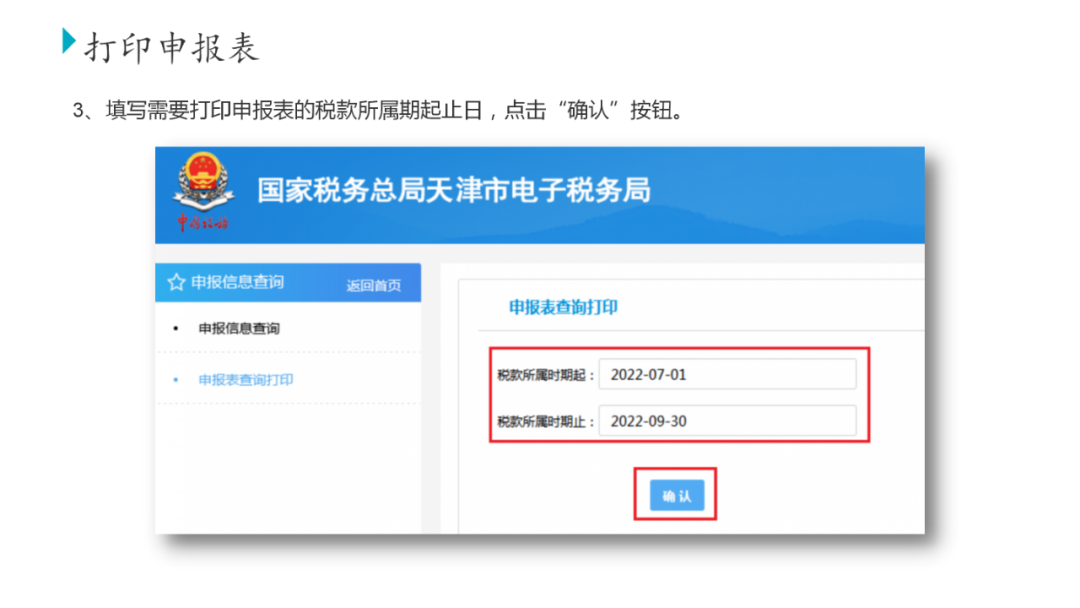Click the 申报表查询打印 panel heading

(x=563, y=307)
